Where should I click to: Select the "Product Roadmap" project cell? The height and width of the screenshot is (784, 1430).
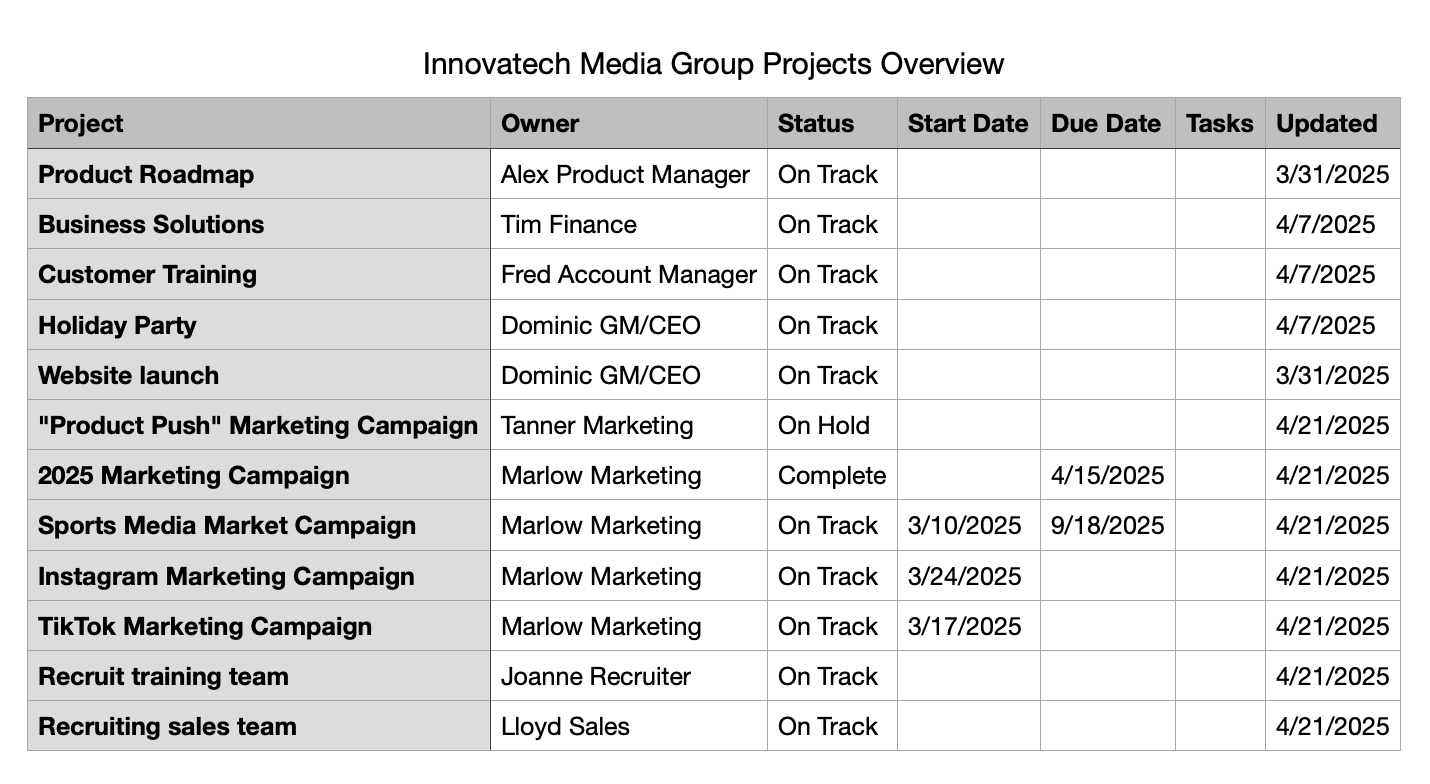point(146,174)
